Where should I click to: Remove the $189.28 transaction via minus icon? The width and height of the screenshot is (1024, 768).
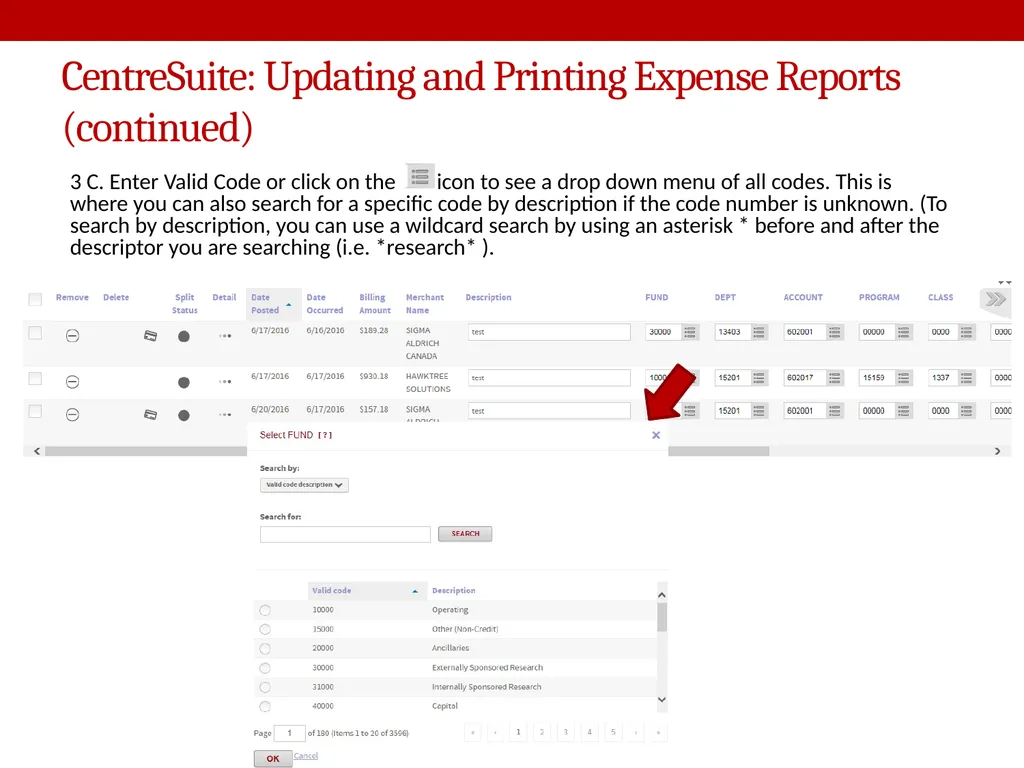(72, 336)
